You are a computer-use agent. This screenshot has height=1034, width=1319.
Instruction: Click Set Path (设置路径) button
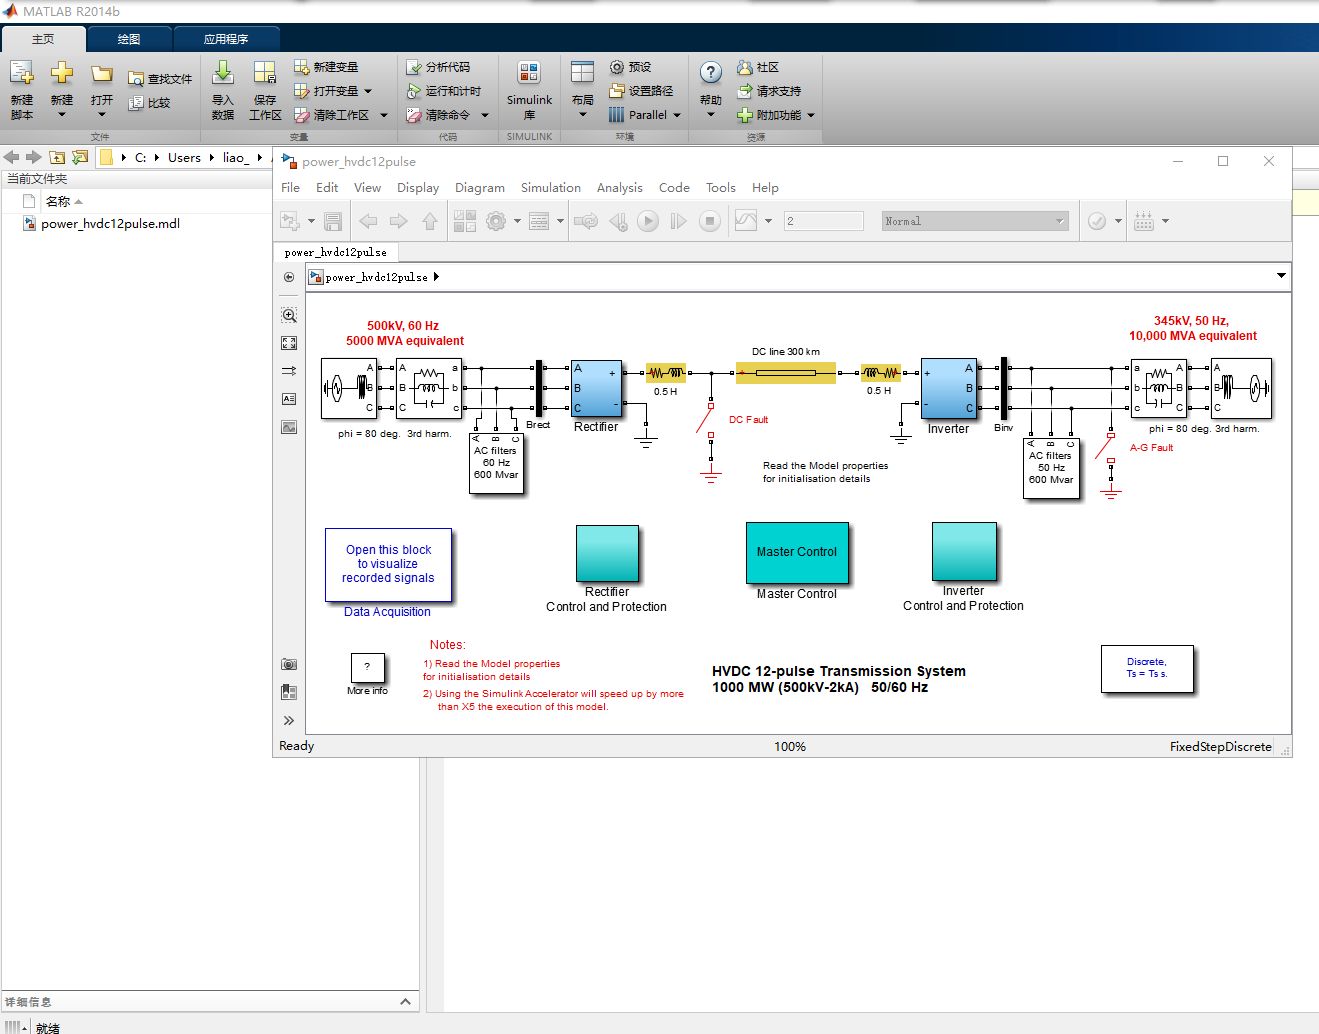click(x=641, y=91)
